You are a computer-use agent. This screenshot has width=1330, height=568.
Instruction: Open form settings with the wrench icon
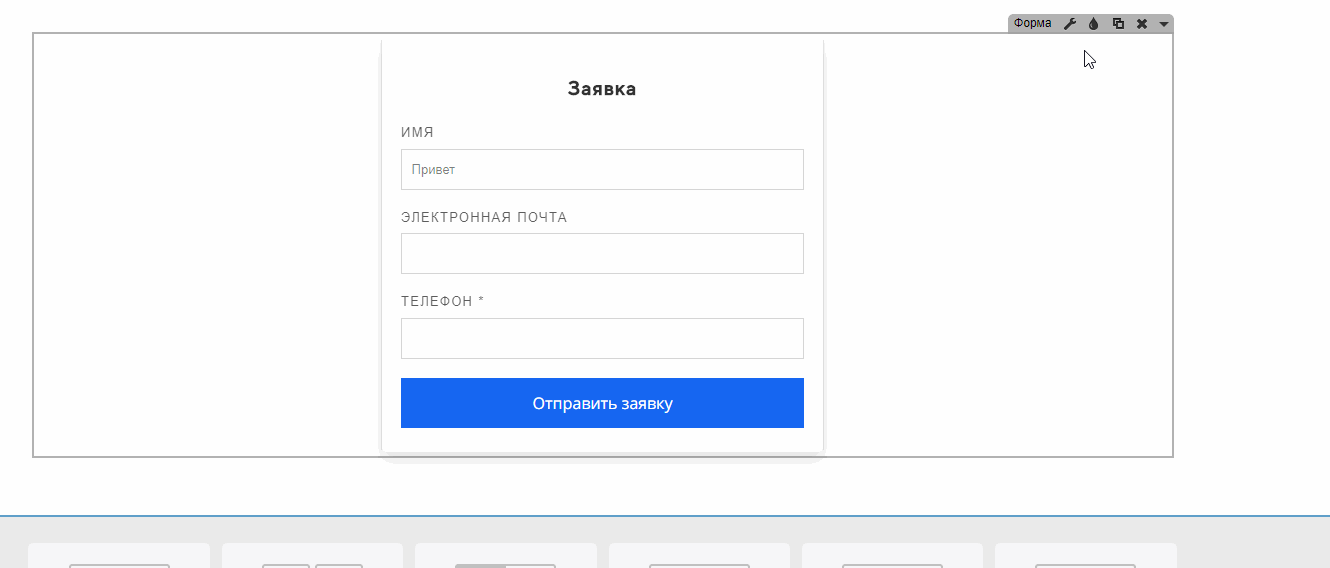pyautogui.click(x=1069, y=24)
